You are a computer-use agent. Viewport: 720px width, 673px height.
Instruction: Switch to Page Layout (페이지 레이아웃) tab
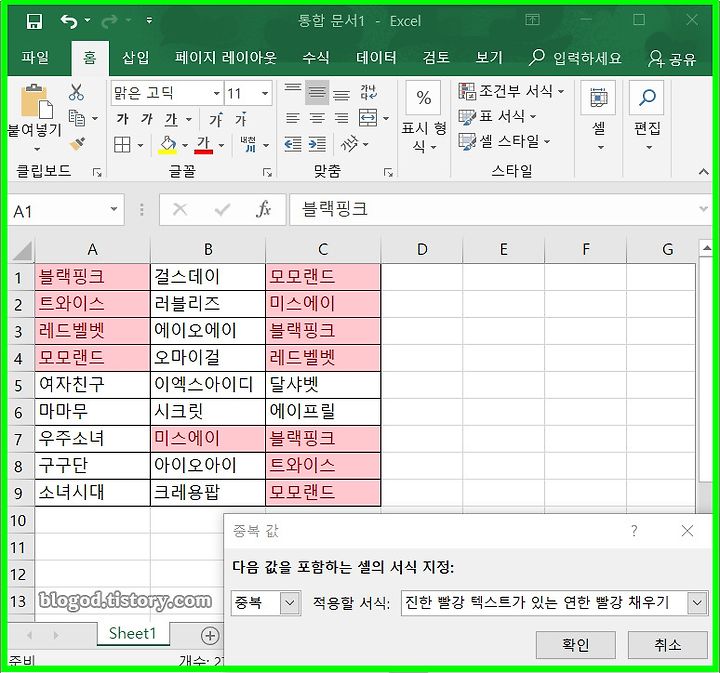225,58
